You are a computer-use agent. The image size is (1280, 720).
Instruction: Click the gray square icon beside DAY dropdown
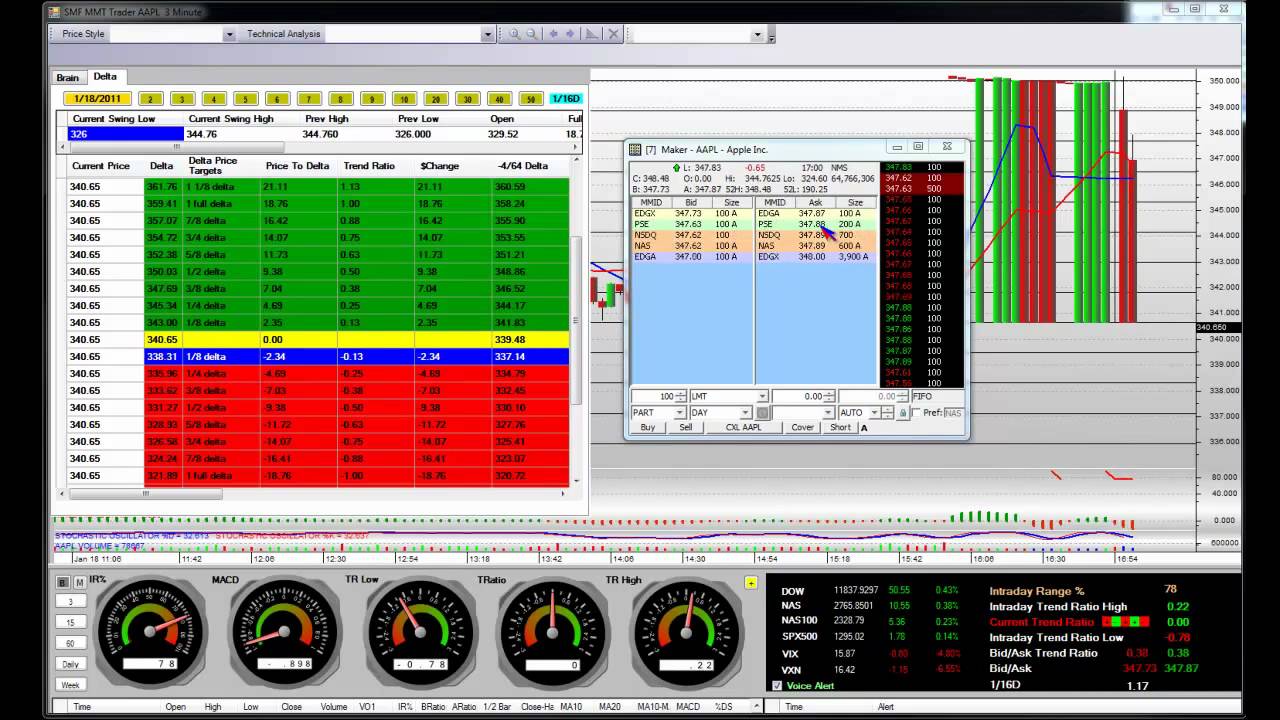tap(763, 413)
